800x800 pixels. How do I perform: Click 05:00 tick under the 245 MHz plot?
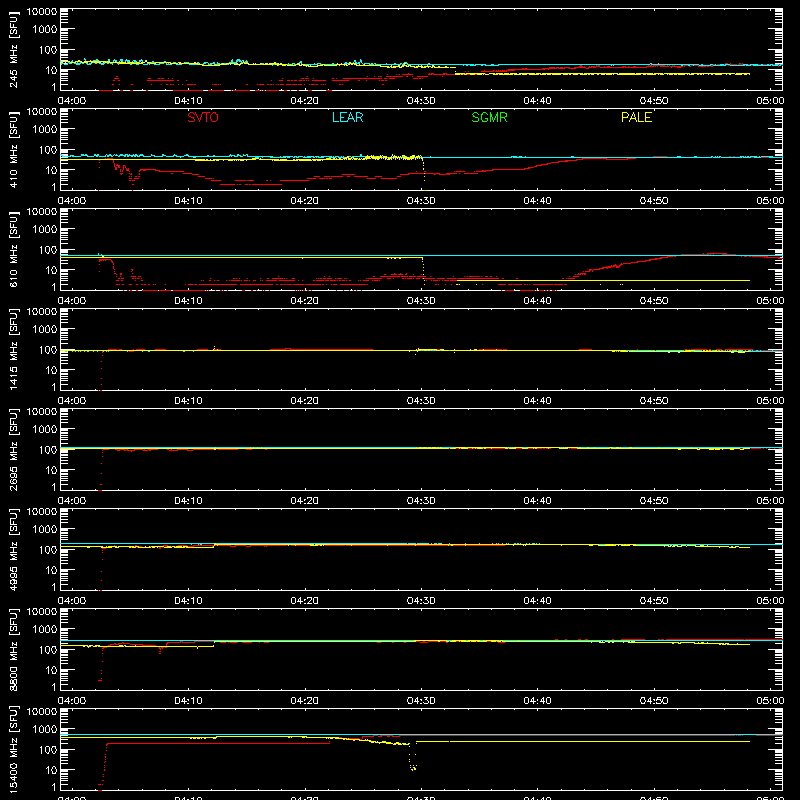(770, 101)
